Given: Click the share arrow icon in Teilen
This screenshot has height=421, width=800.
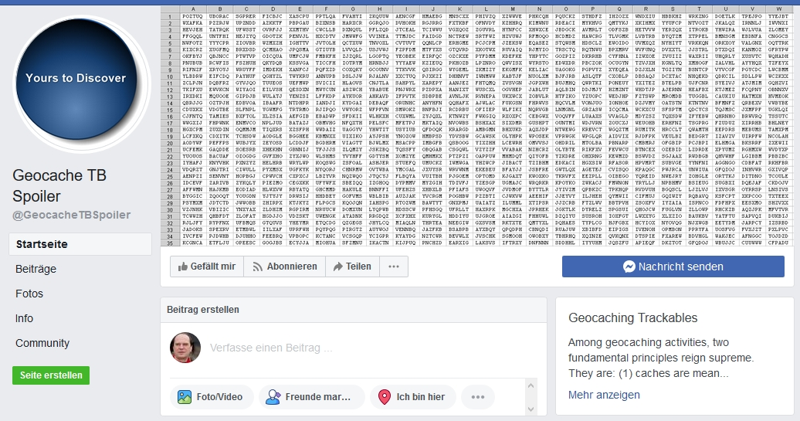Looking at the screenshot, I should [338, 266].
